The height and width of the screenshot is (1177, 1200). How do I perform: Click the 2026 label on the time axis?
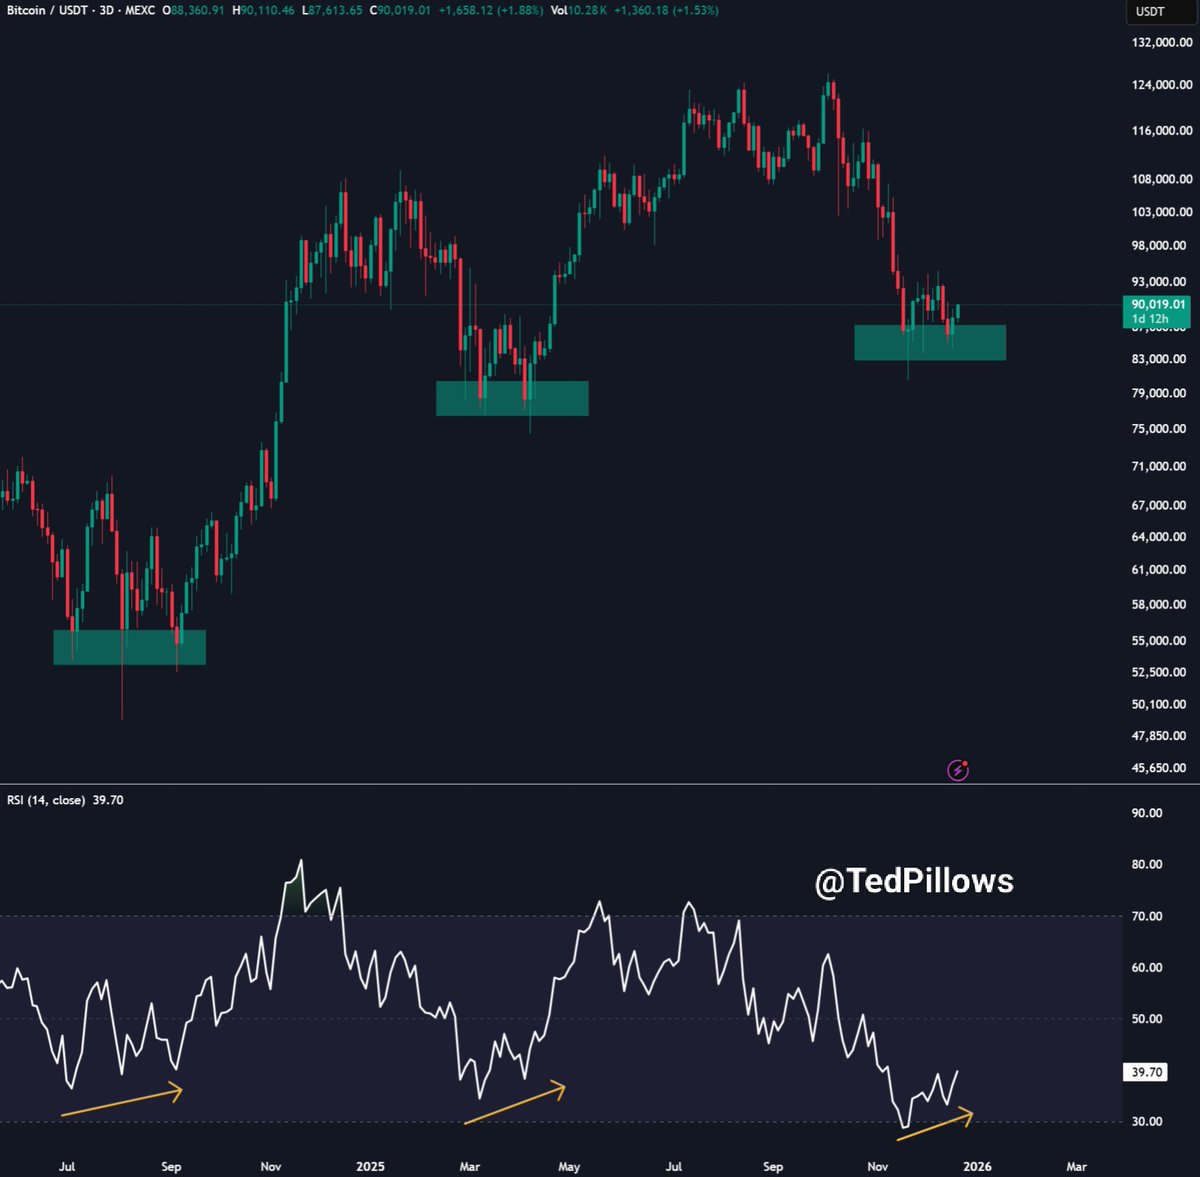coord(976,1166)
